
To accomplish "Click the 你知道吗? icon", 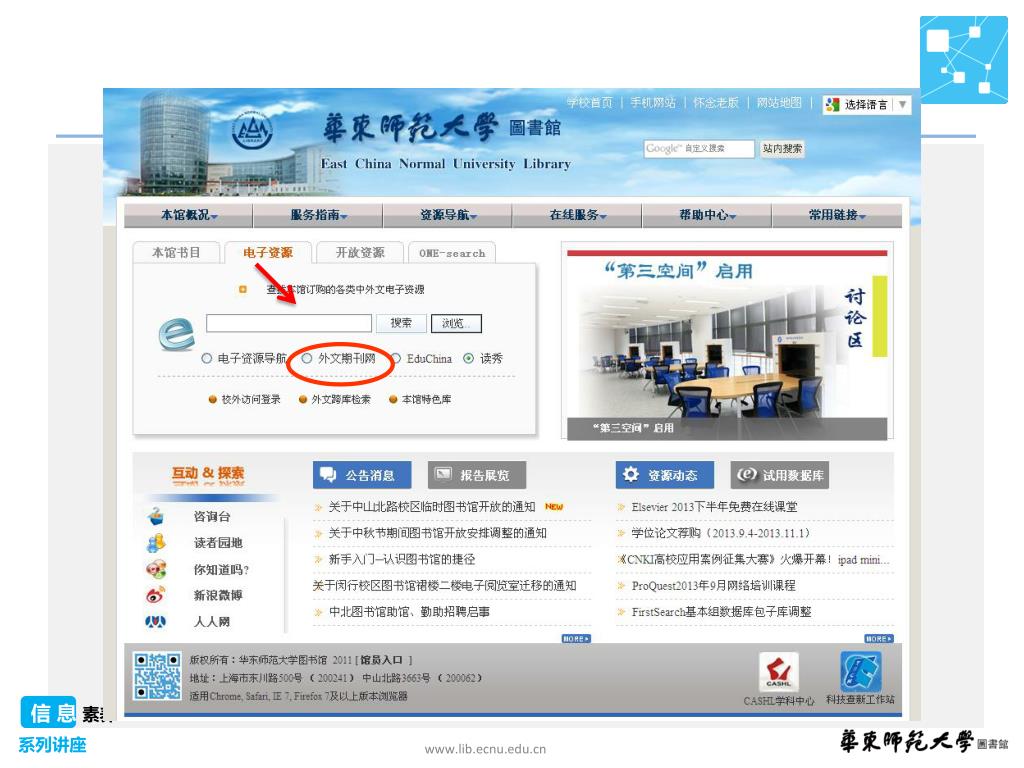I will (x=155, y=569).
